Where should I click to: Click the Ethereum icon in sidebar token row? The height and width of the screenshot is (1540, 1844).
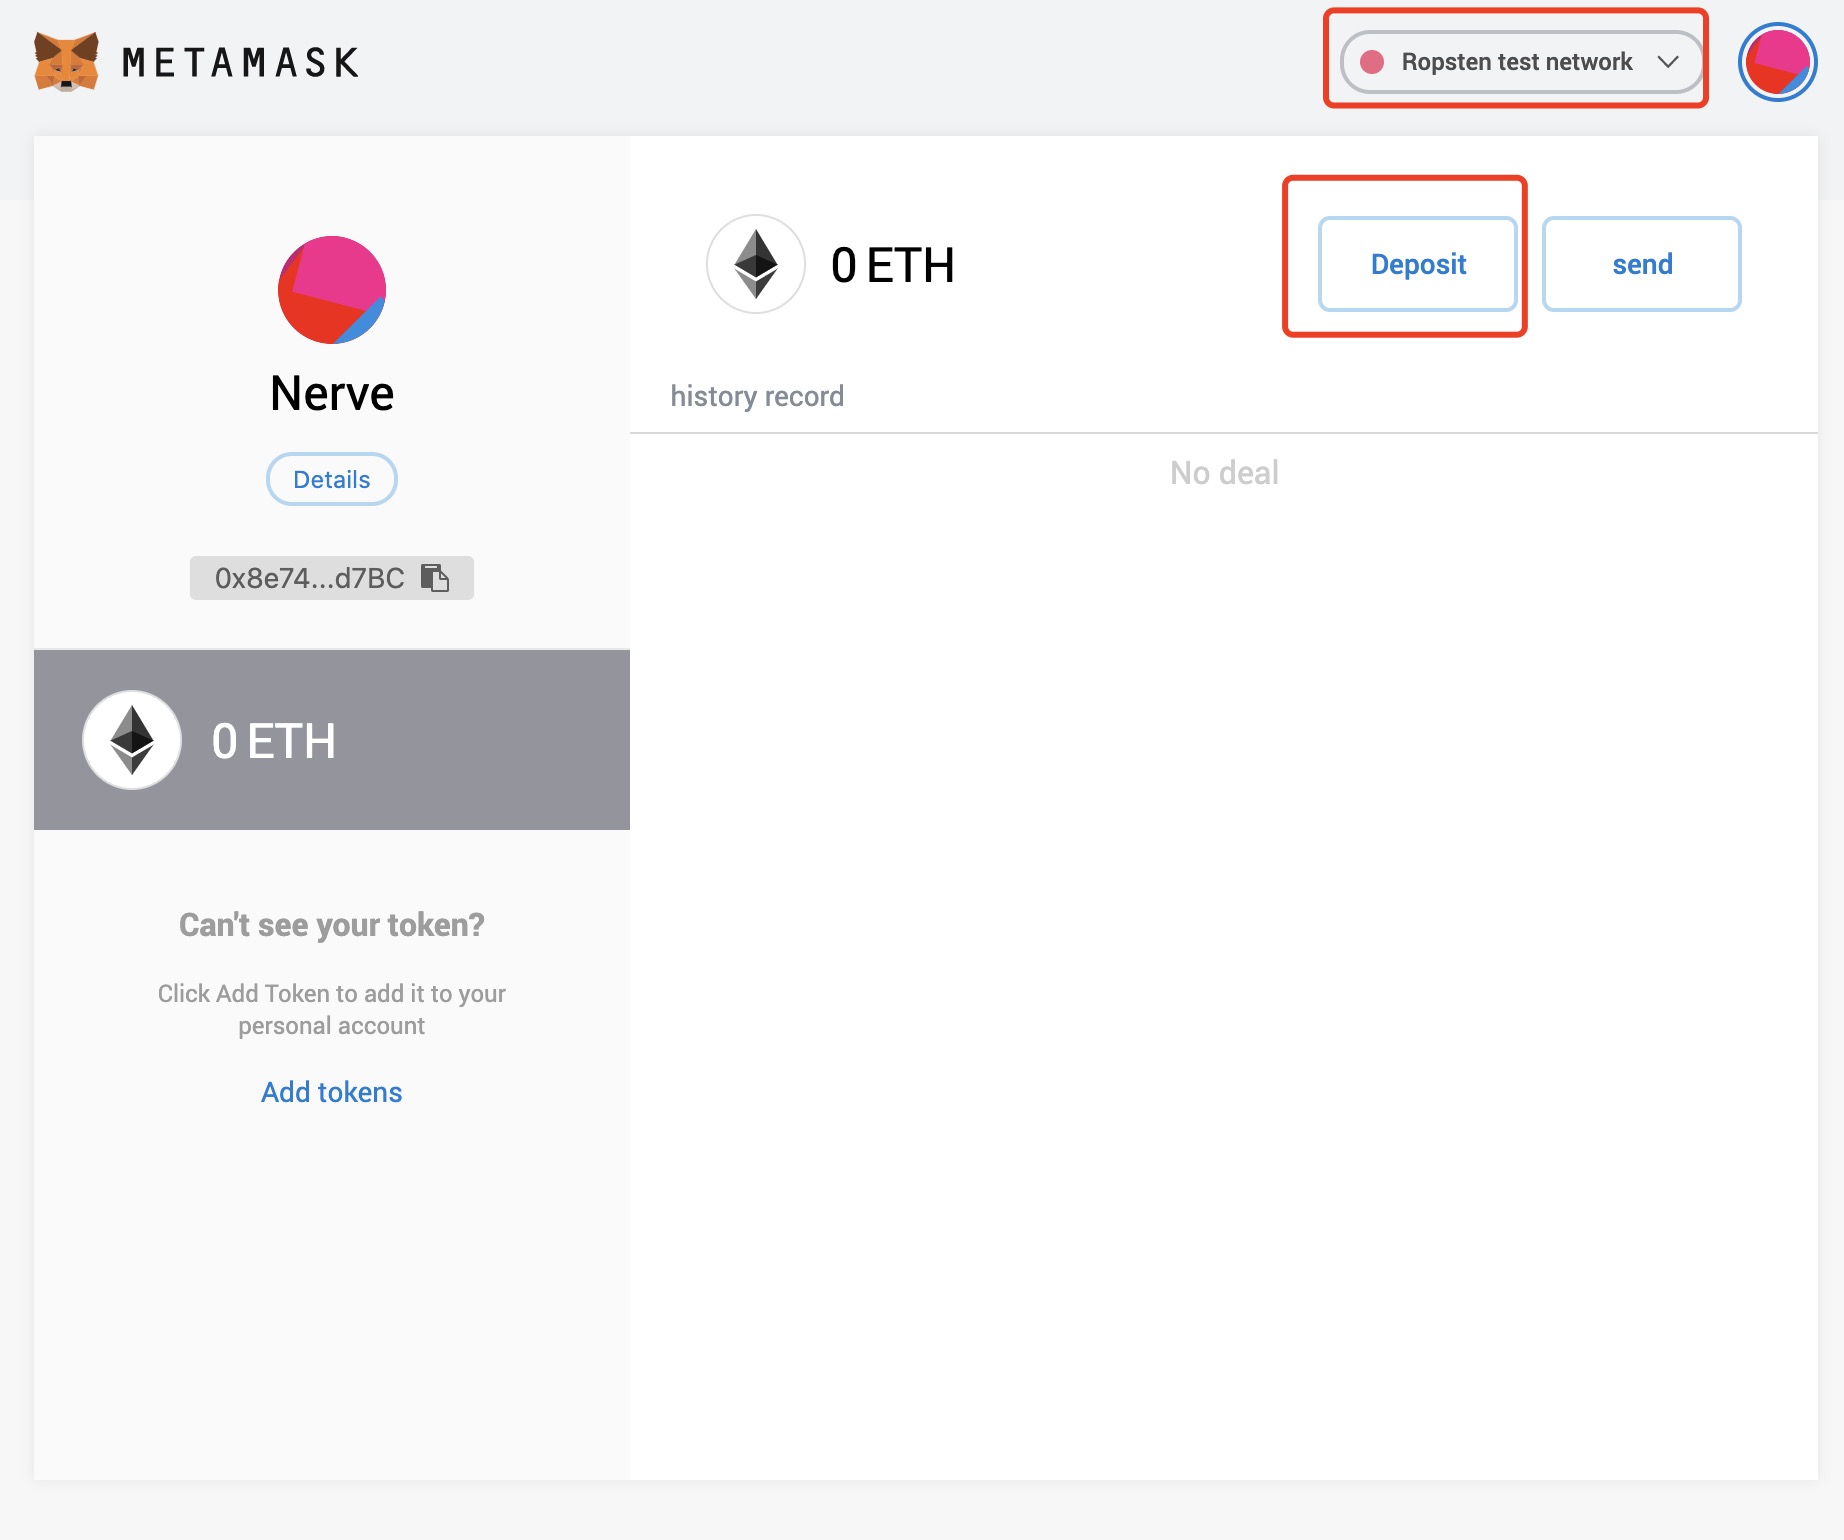pos(132,740)
